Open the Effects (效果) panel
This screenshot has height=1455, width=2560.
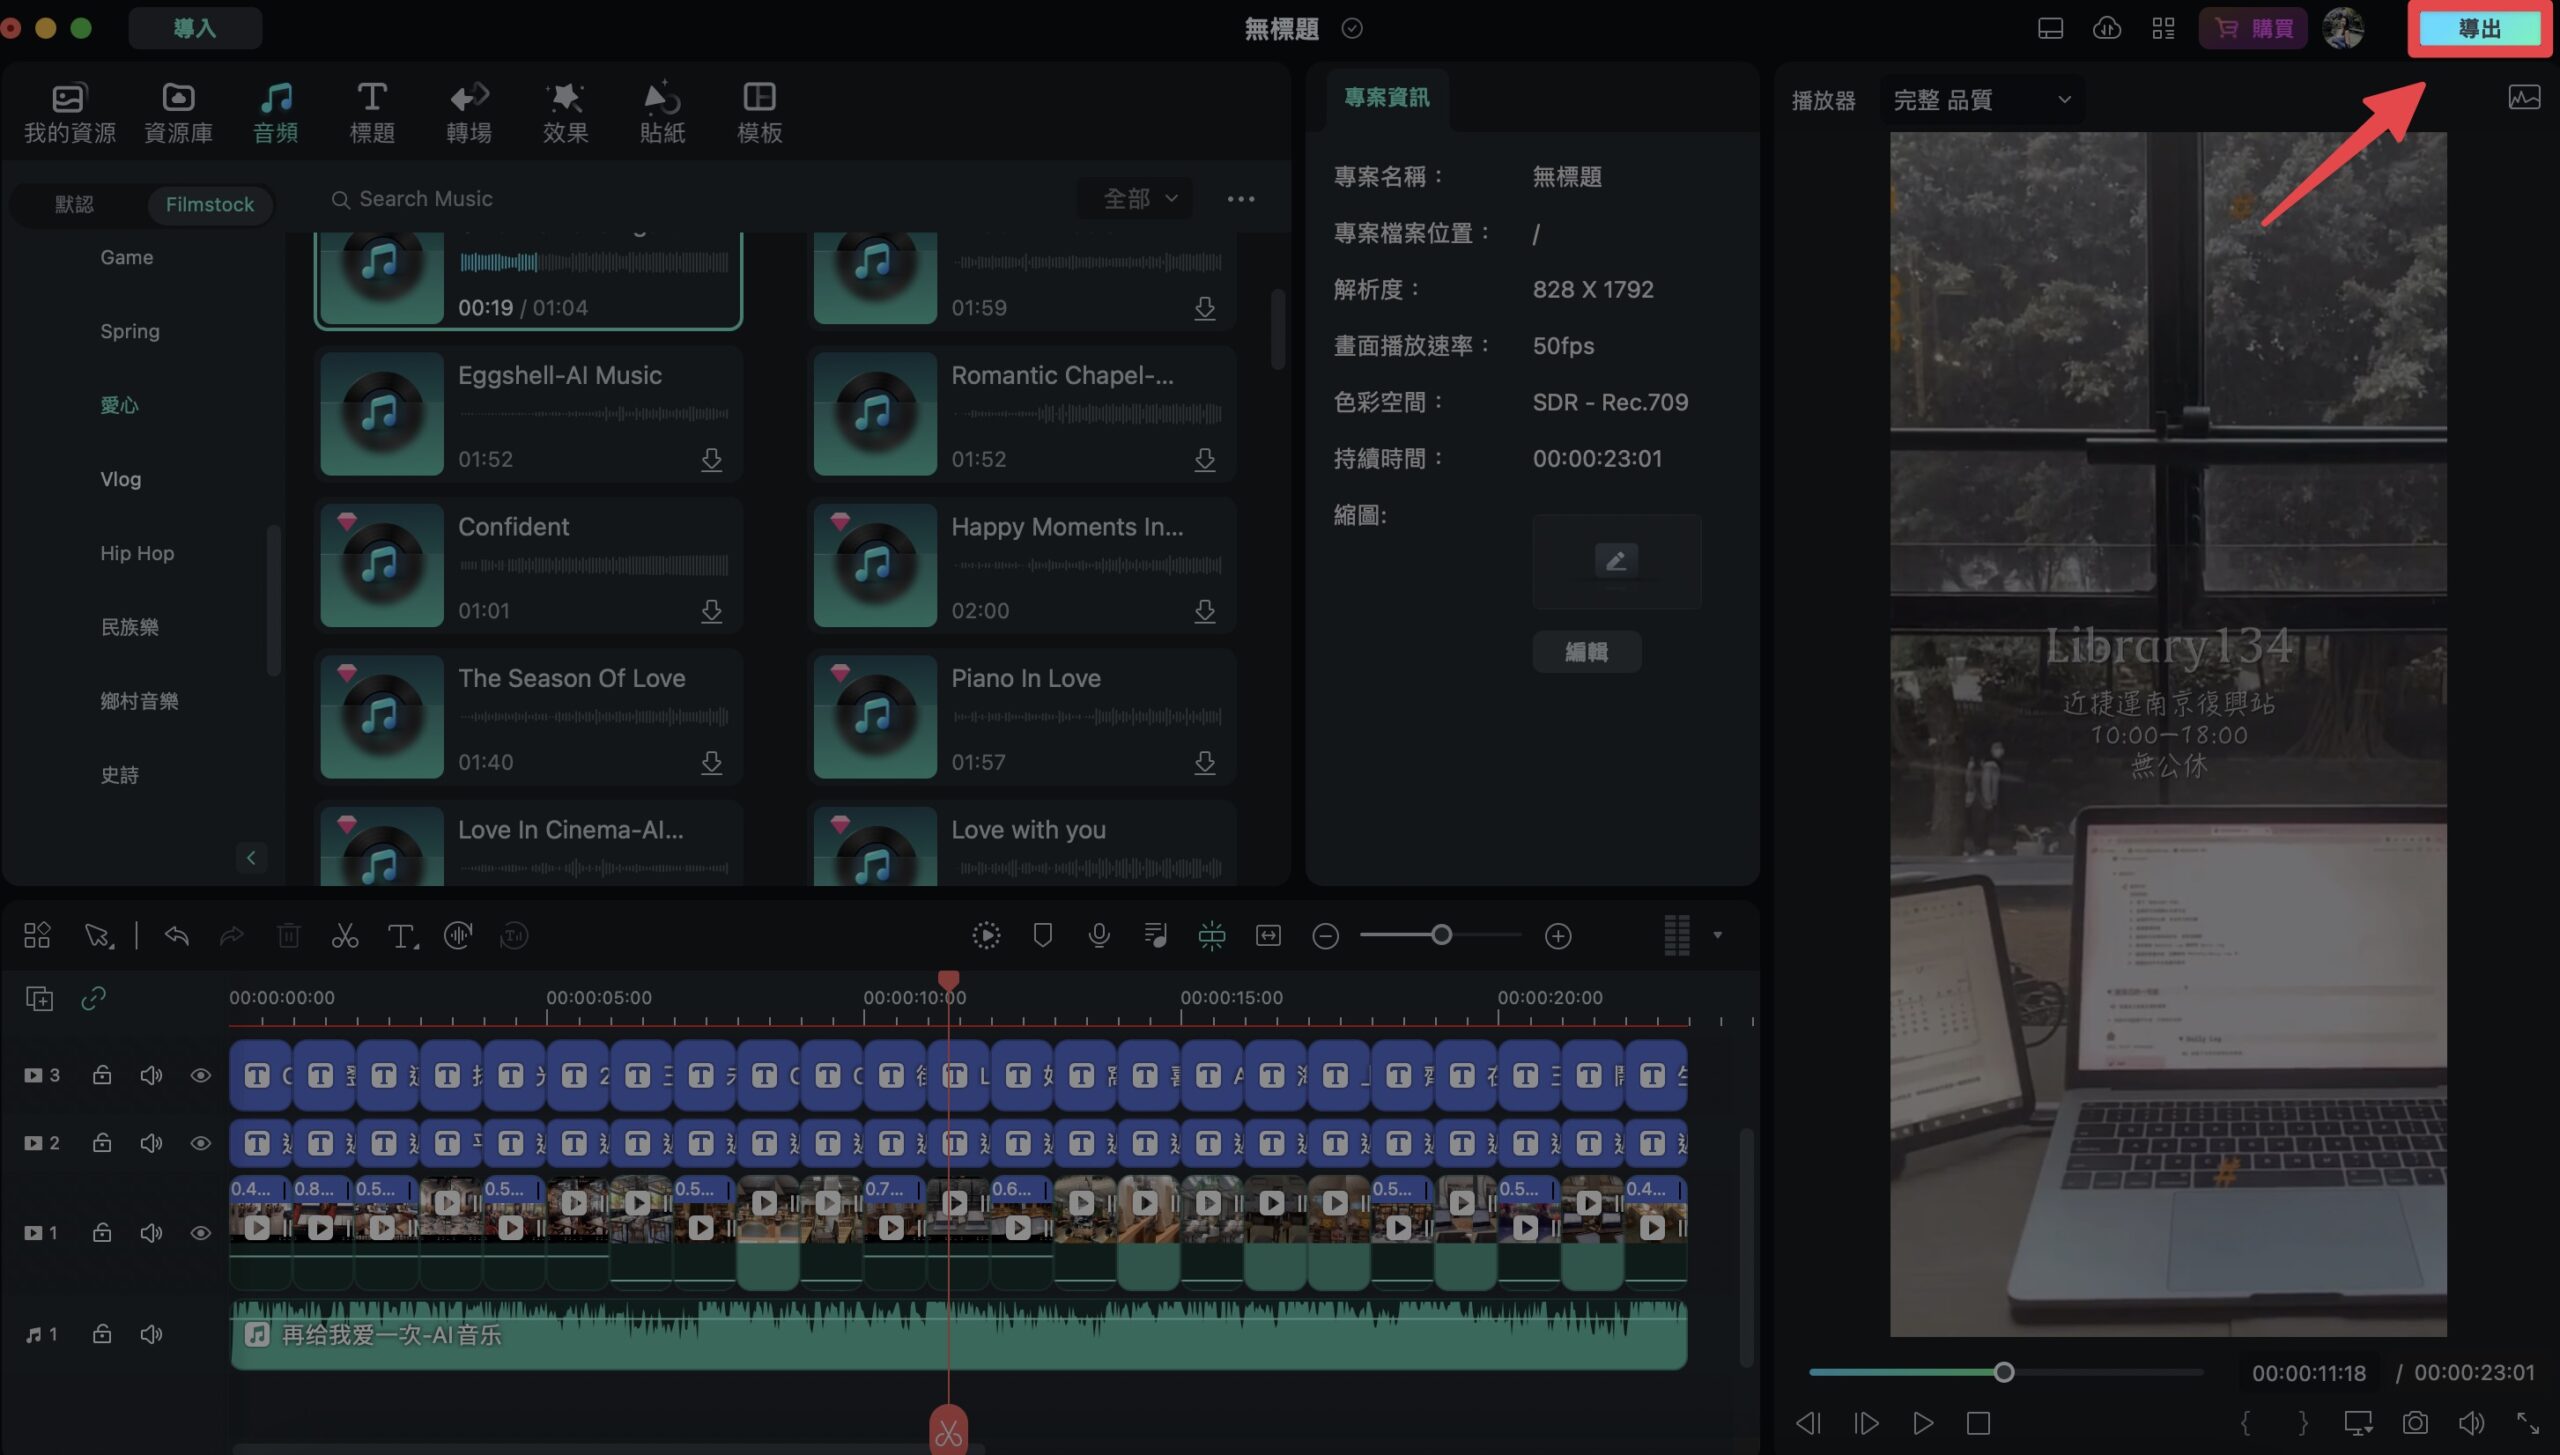tap(565, 112)
